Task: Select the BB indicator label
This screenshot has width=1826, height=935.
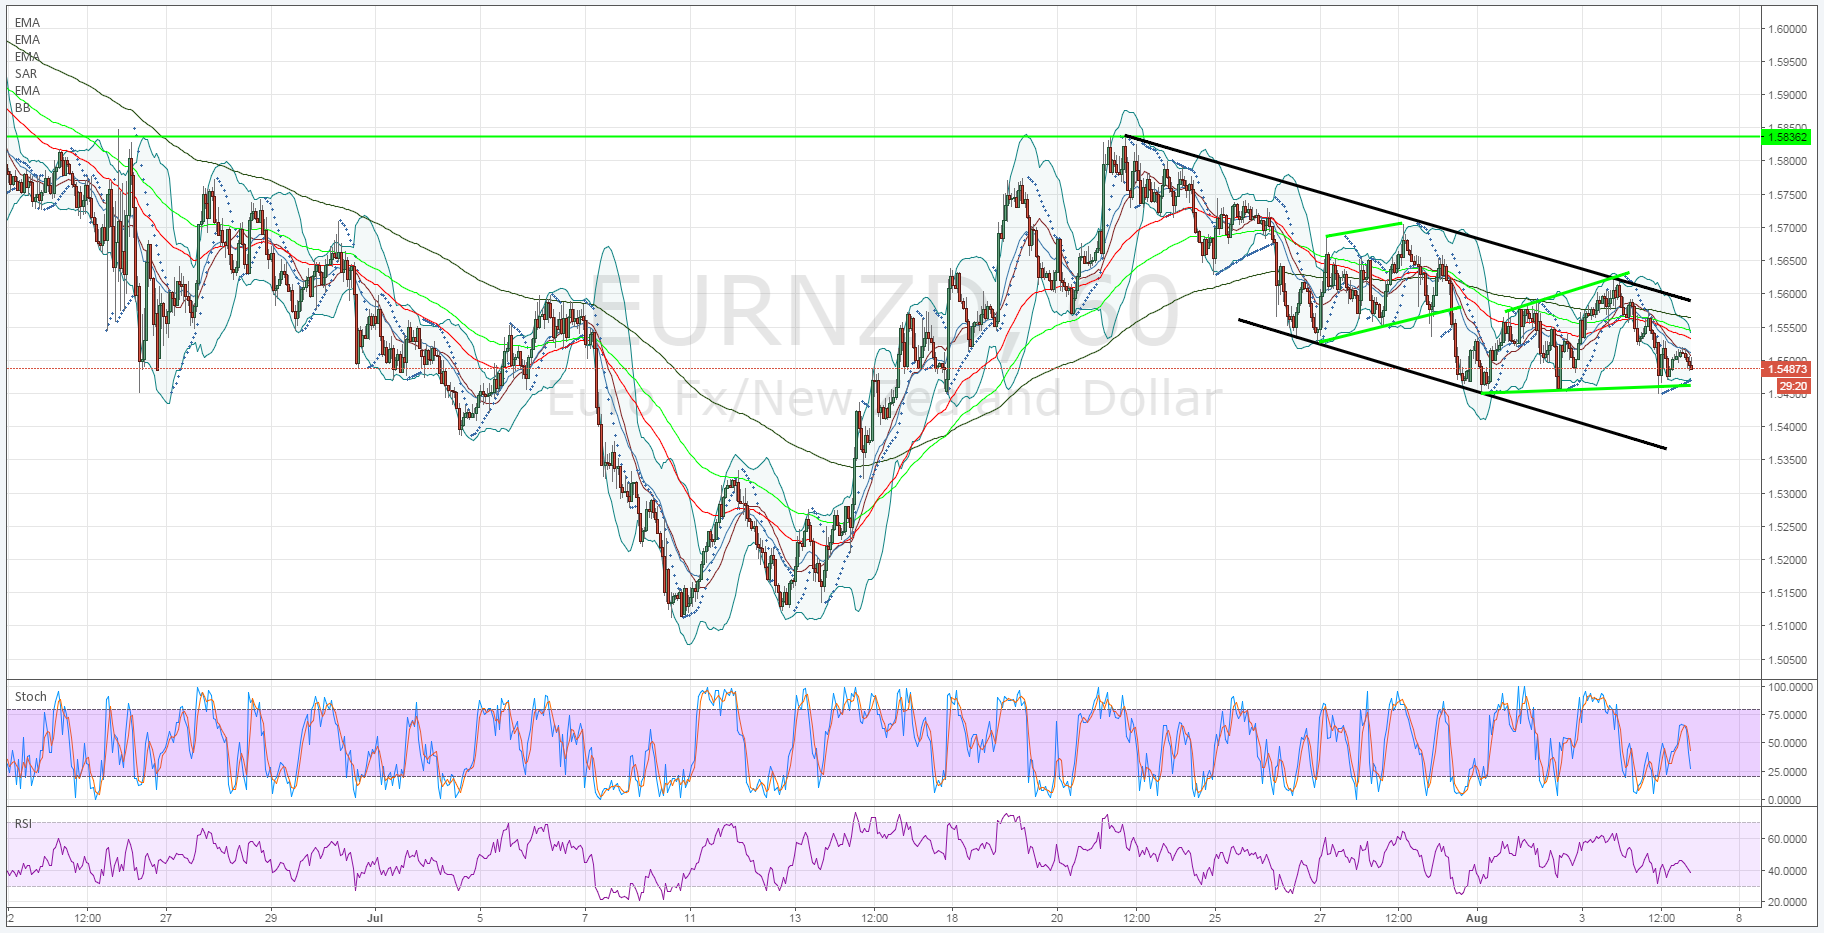Action: coord(23,108)
